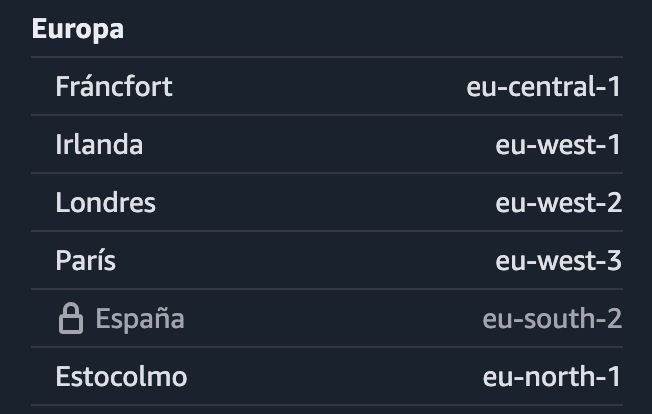
Task: Click the eu-west-2 region code
Action: pyautogui.click(x=558, y=202)
